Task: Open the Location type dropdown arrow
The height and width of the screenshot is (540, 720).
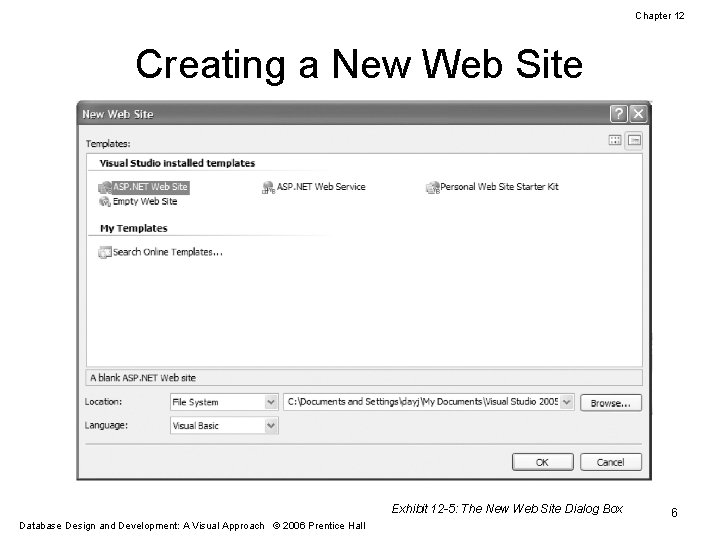Action: tap(271, 402)
